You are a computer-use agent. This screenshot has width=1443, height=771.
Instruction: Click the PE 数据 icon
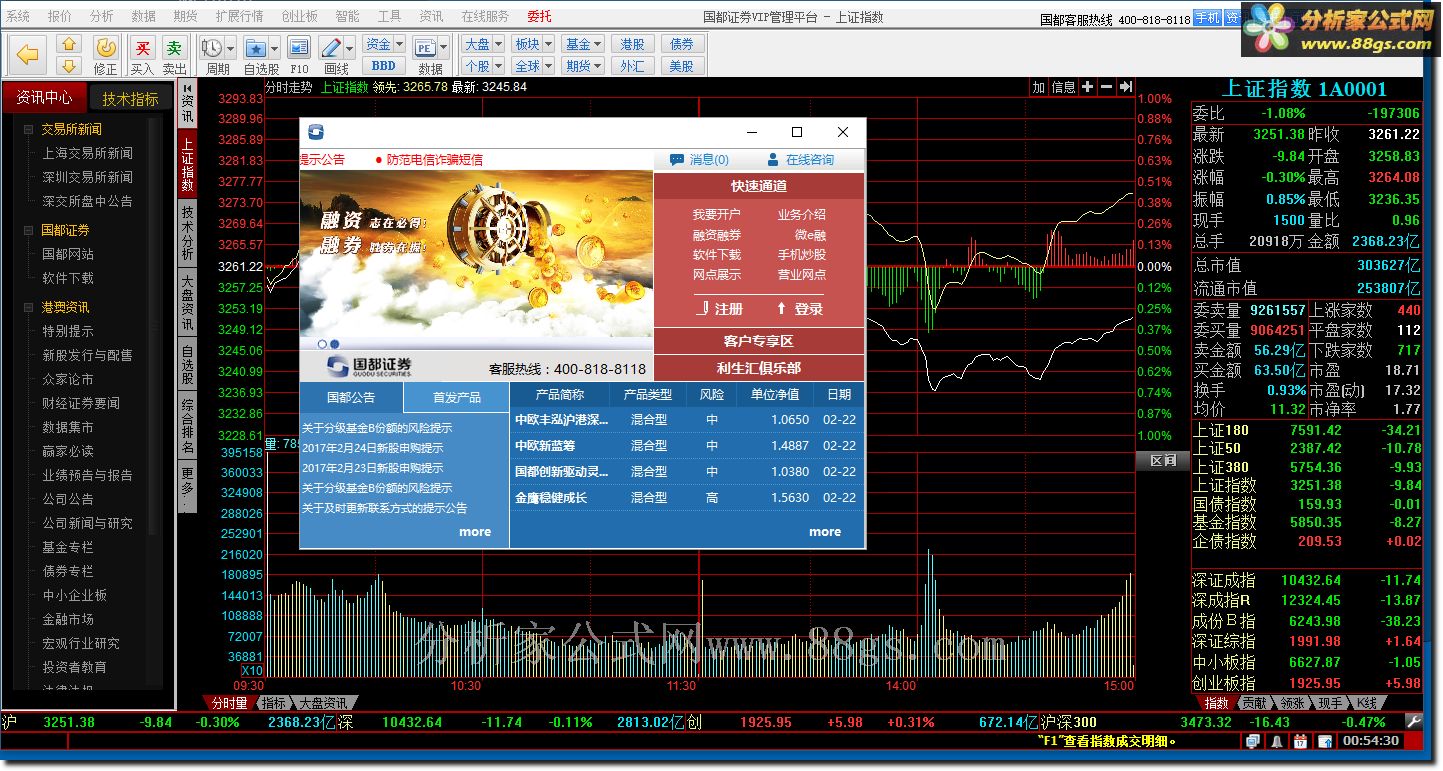pos(424,48)
